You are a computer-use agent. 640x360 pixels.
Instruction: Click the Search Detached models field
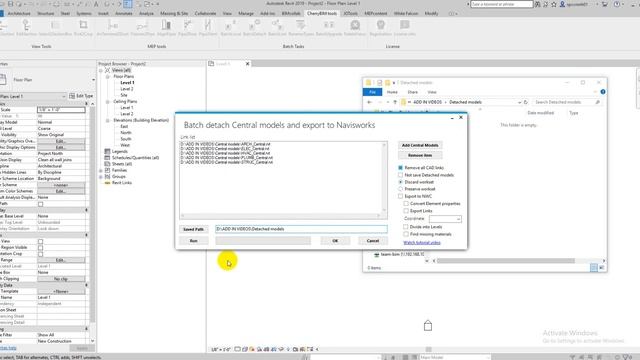coord(567,102)
